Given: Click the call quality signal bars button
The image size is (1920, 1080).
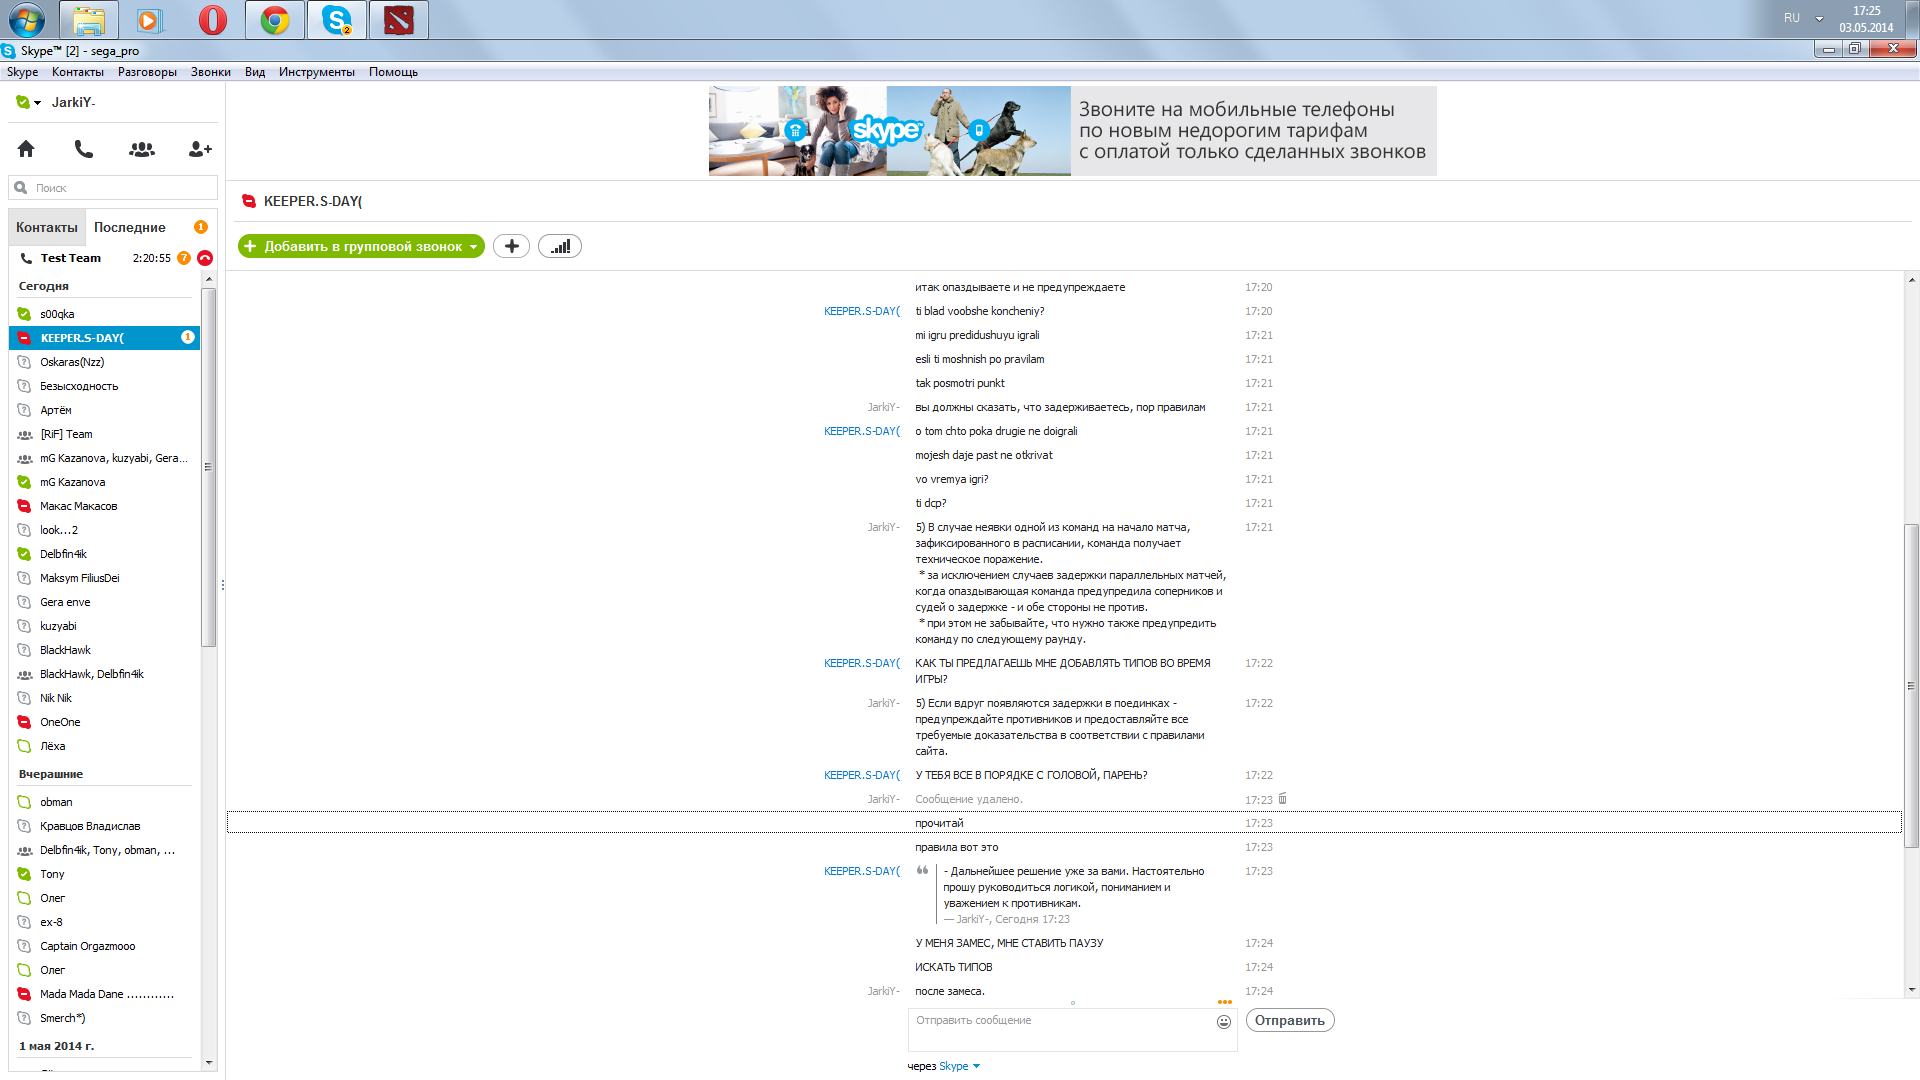Looking at the screenshot, I should click(560, 246).
